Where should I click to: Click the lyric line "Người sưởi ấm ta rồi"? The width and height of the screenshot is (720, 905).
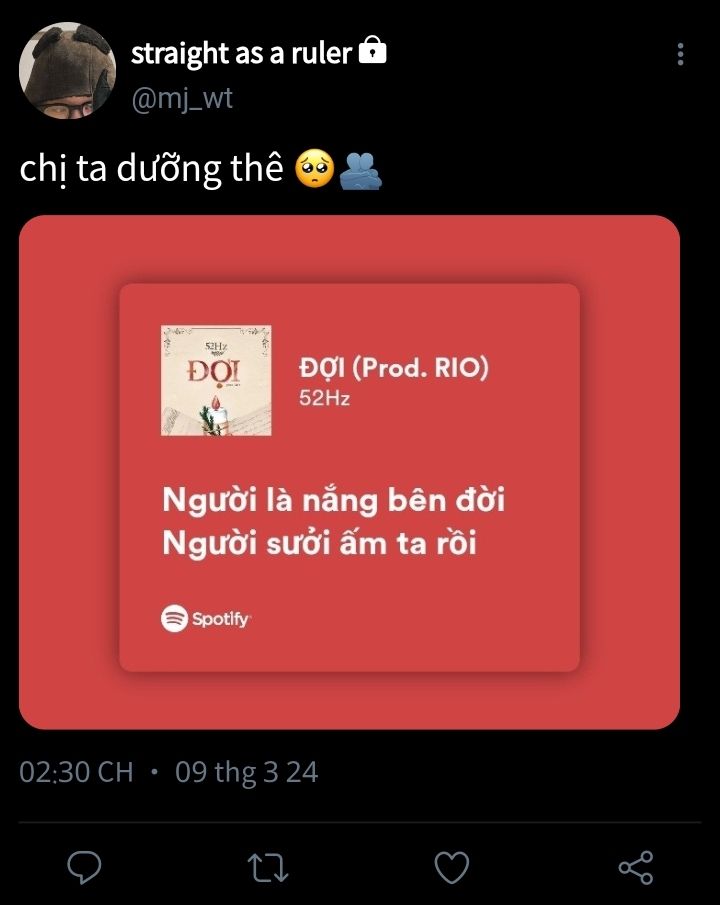319,543
